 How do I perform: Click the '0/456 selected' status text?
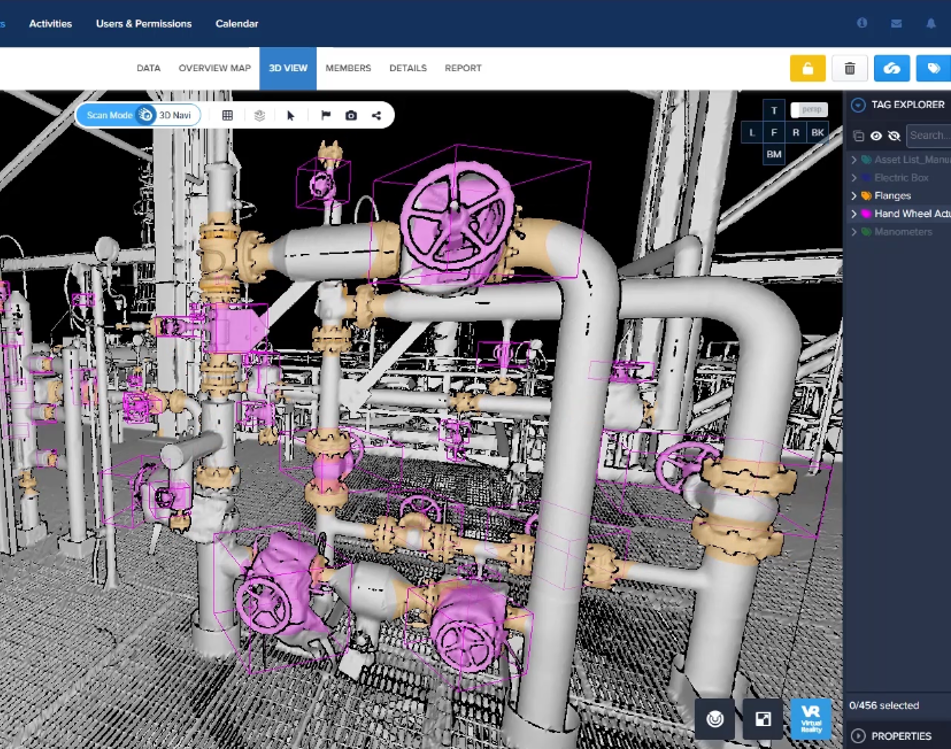tap(884, 706)
